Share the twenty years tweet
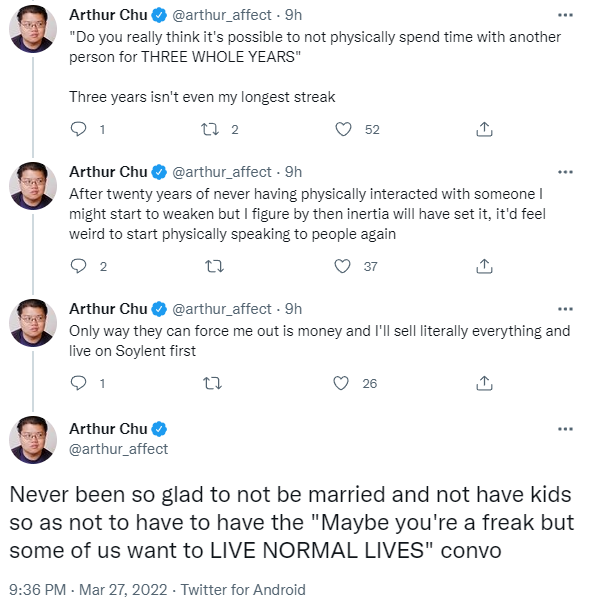 coord(484,266)
